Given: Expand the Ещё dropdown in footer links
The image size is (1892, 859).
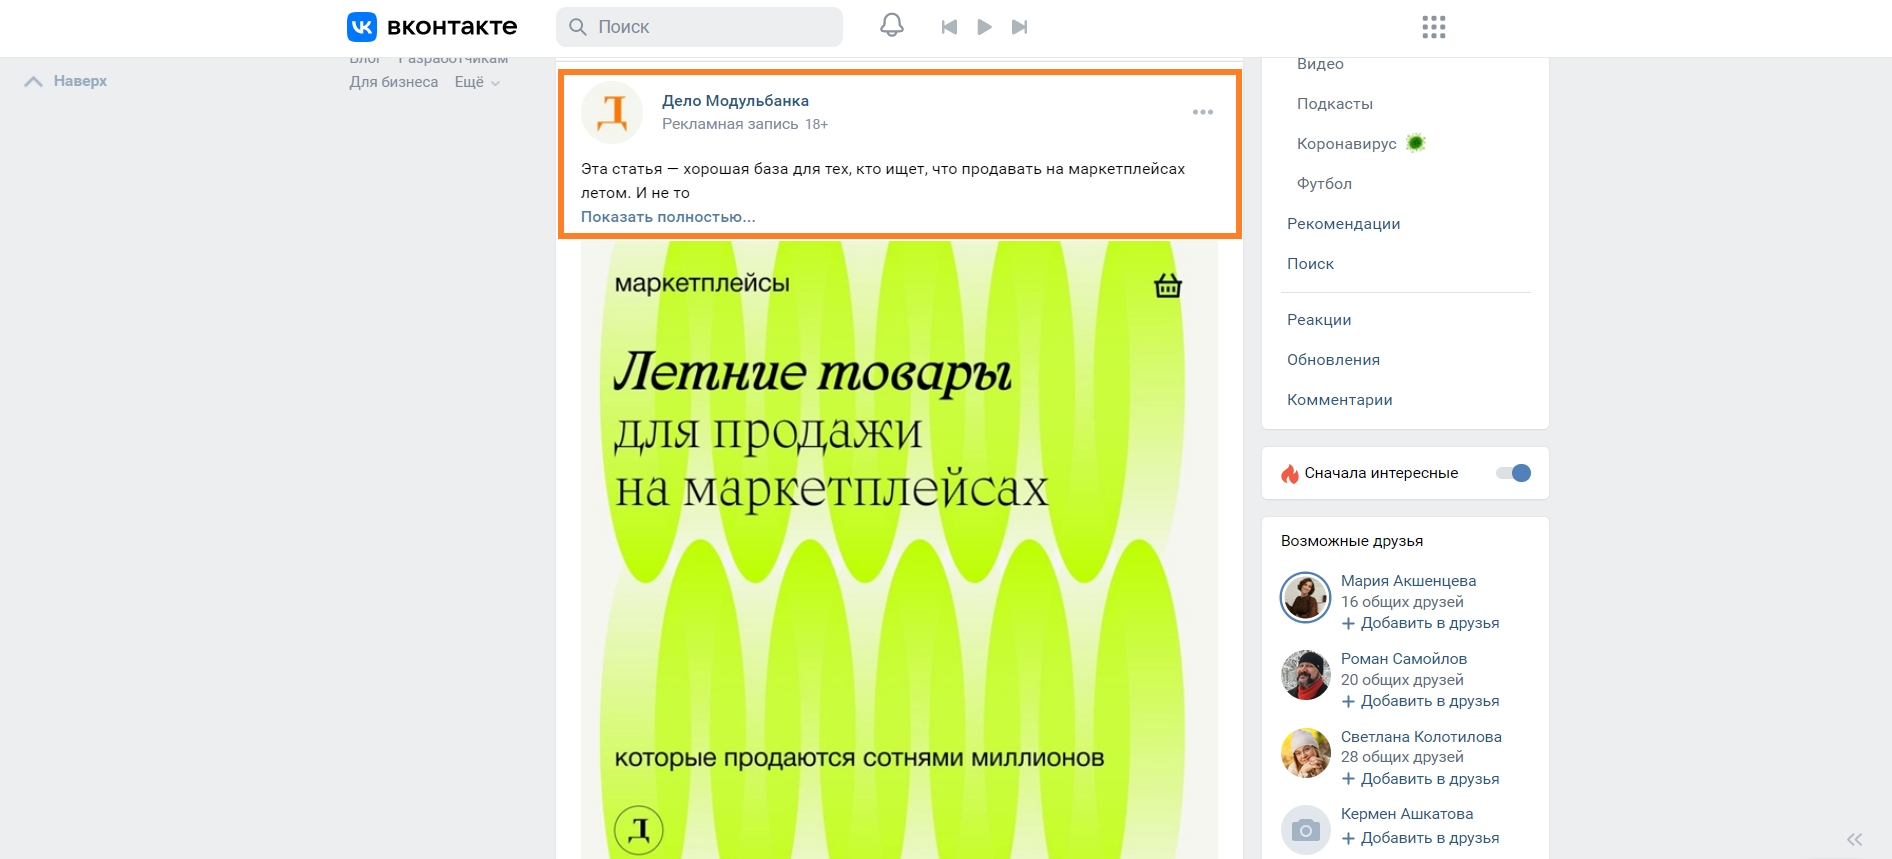Looking at the screenshot, I should tap(477, 82).
